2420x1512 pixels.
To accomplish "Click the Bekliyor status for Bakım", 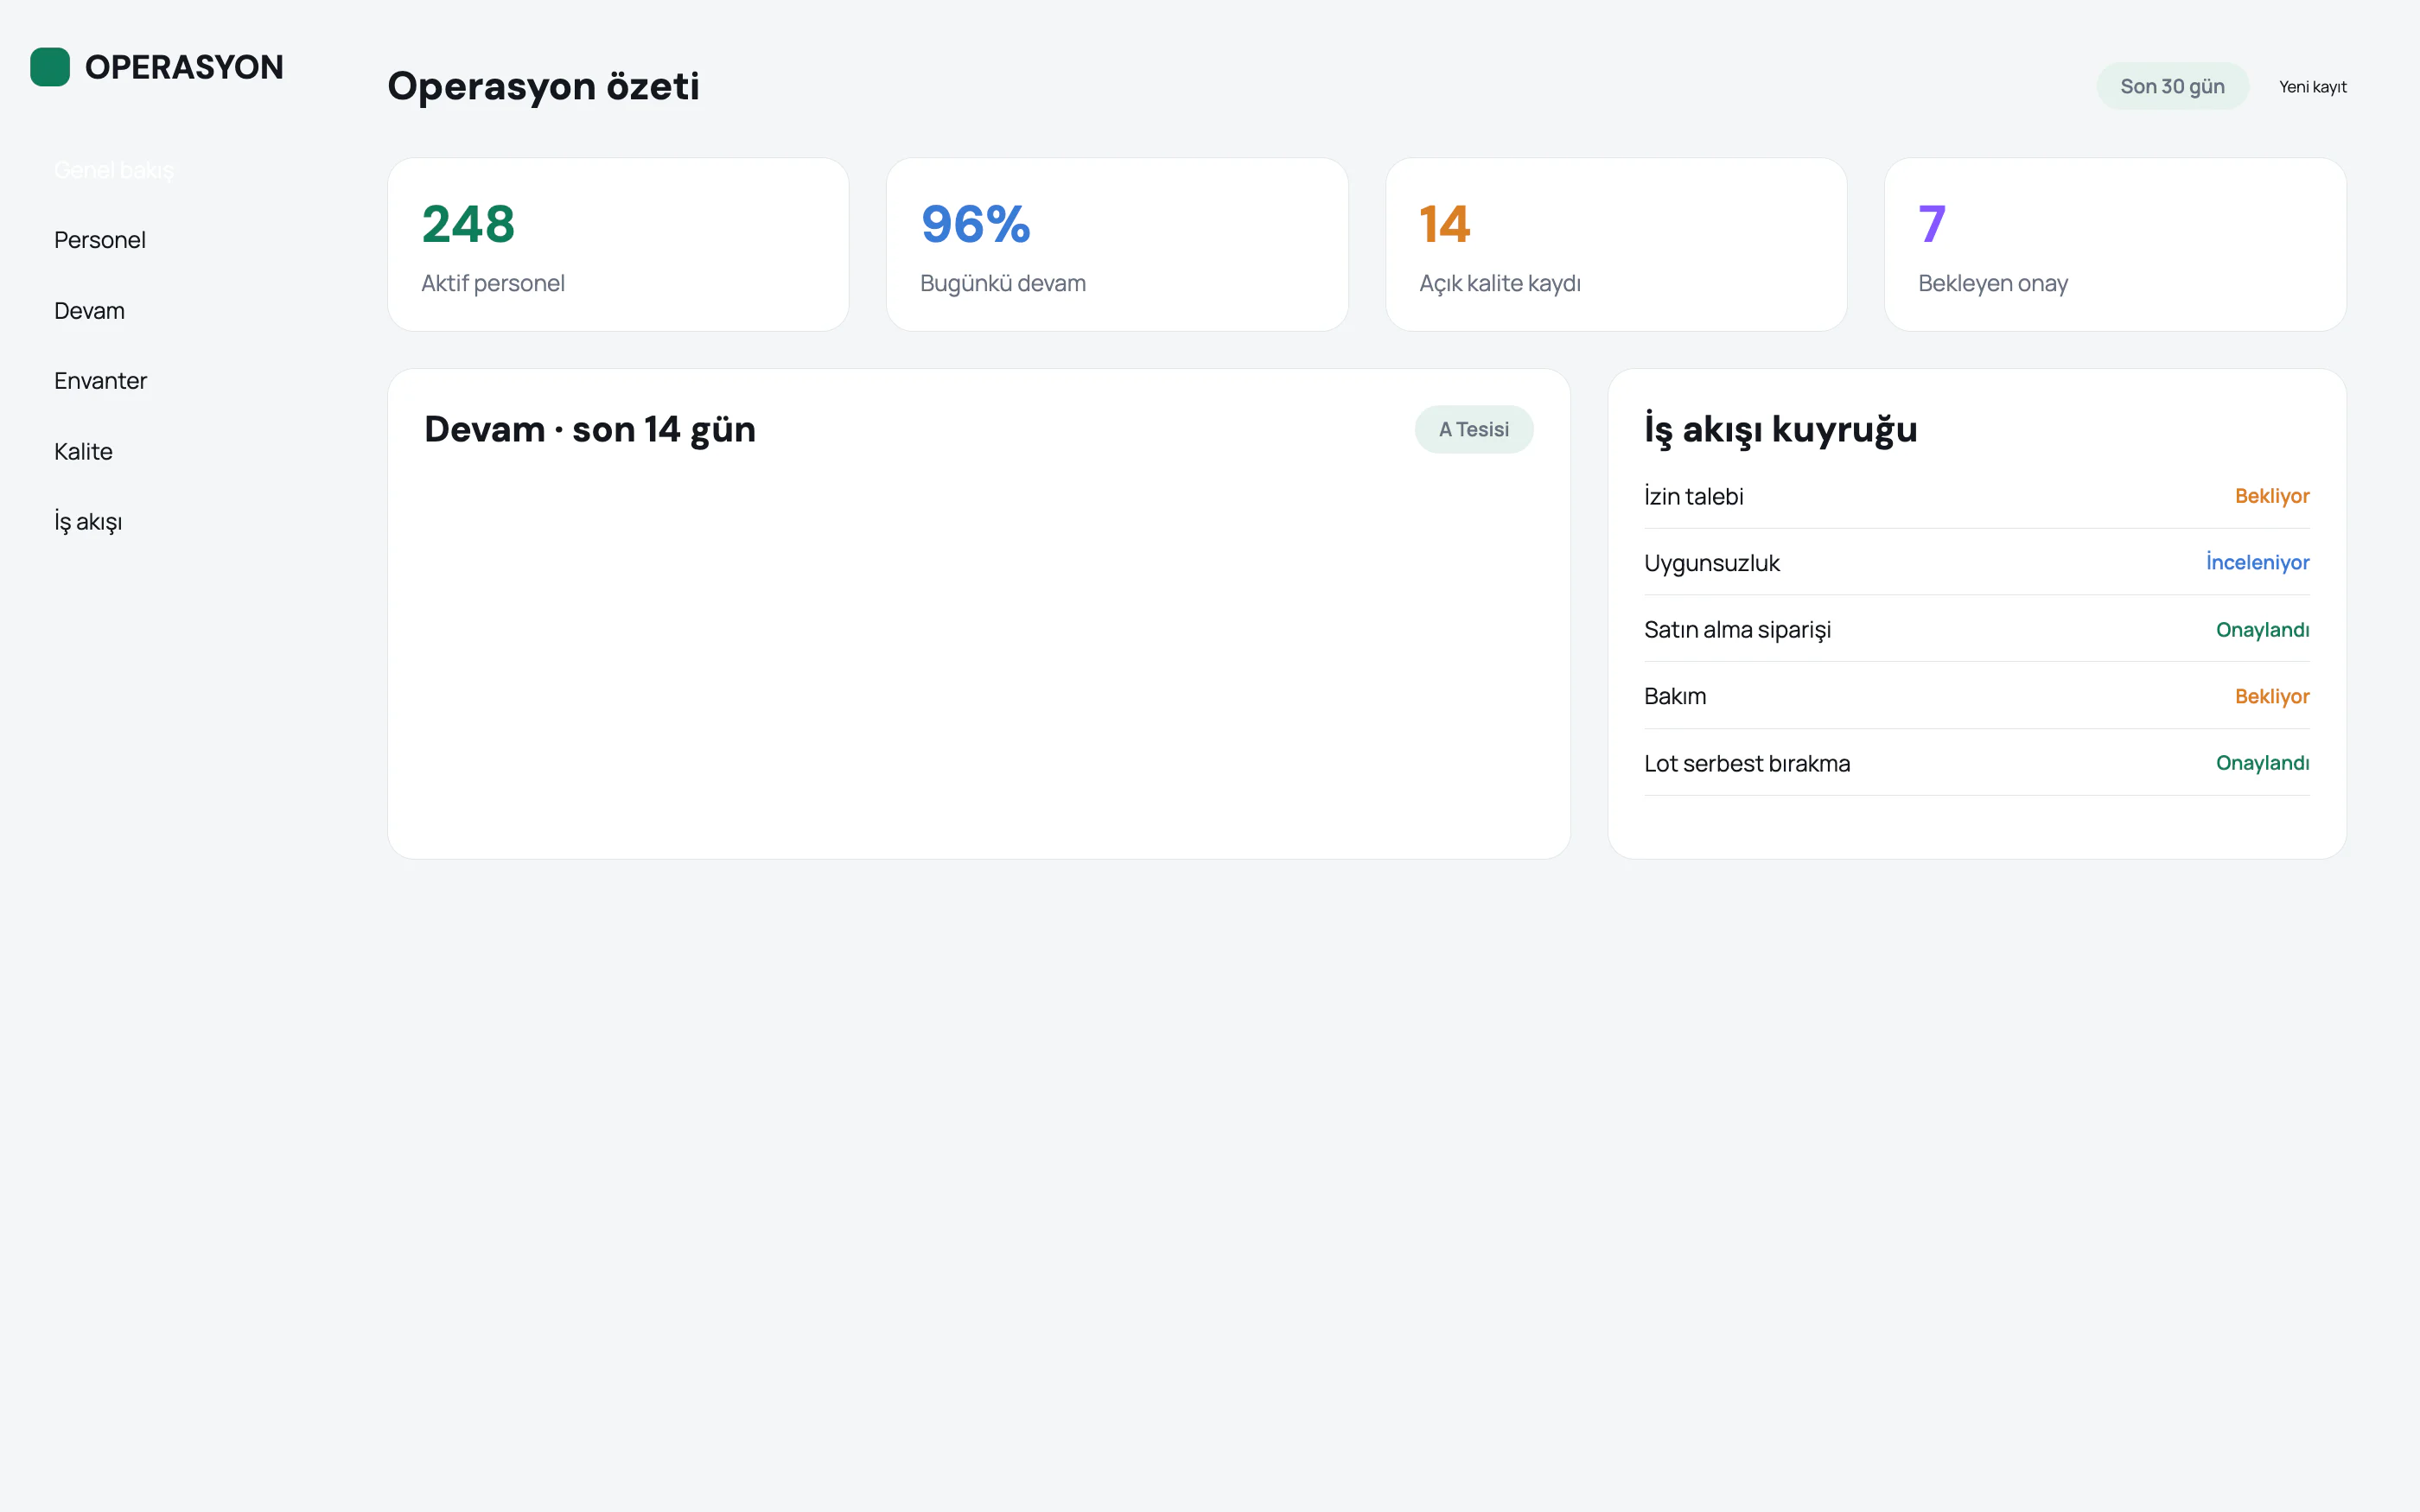I will tap(2272, 696).
